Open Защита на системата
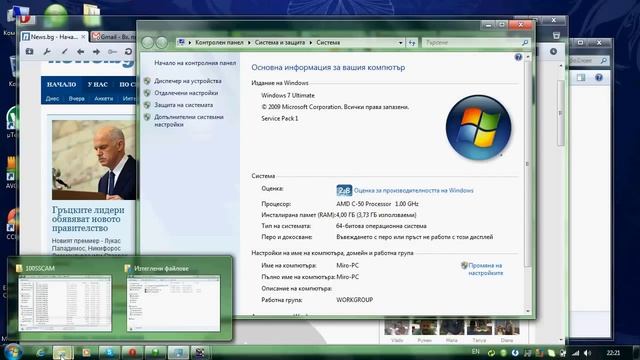This screenshot has width=640, height=360. (184, 105)
